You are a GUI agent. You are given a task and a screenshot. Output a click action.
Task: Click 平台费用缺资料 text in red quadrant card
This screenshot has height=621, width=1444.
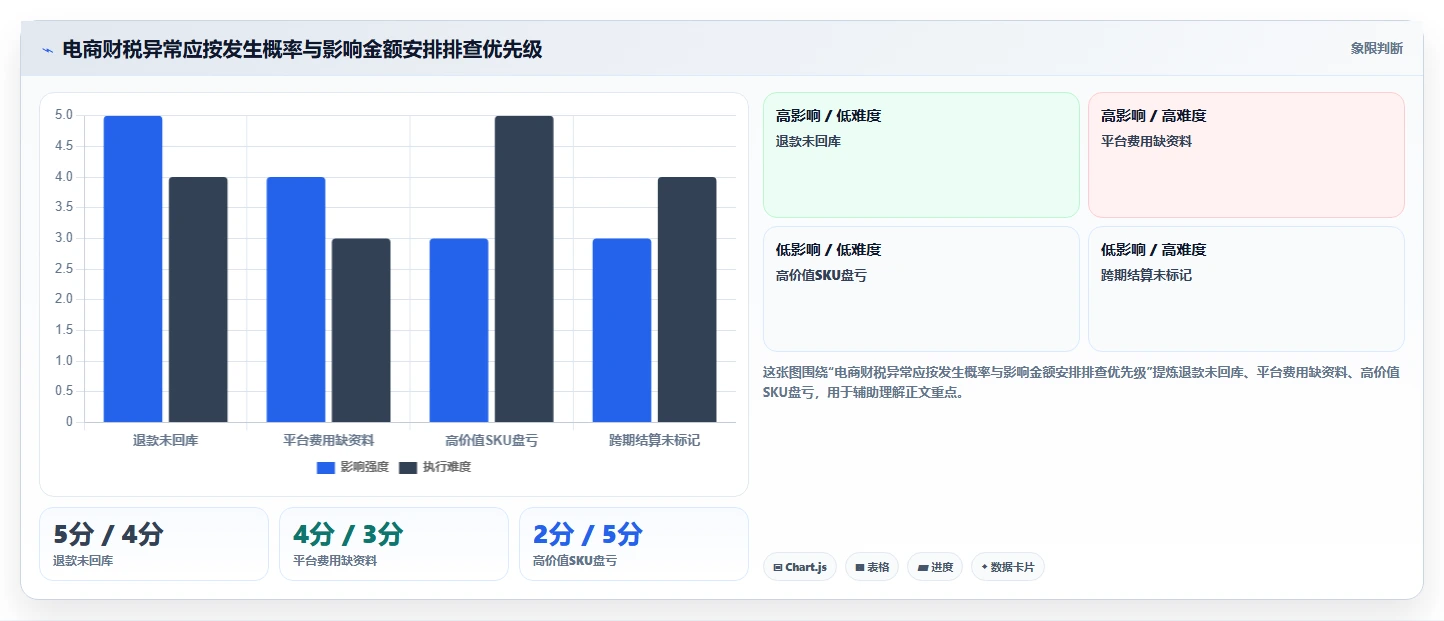click(1146, 141)
